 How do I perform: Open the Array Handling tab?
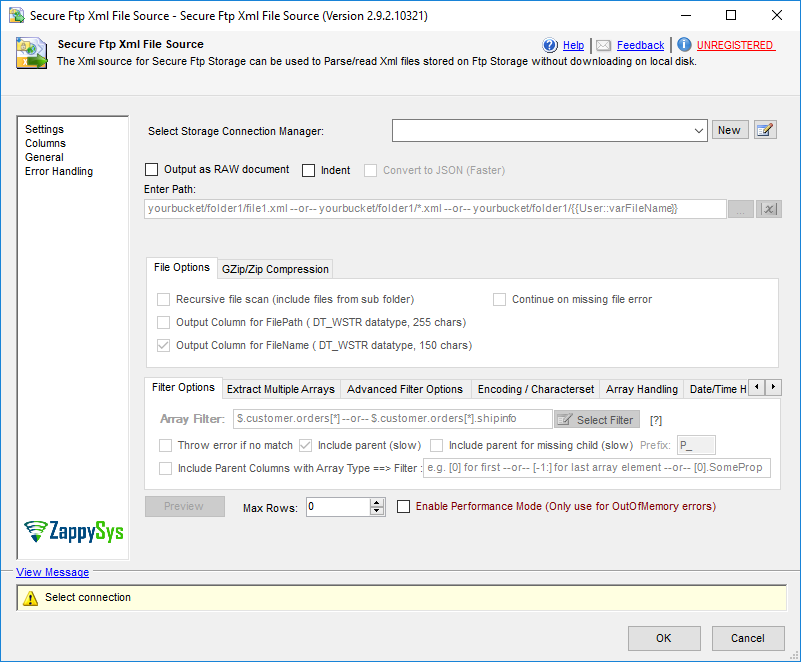(642, 389)
